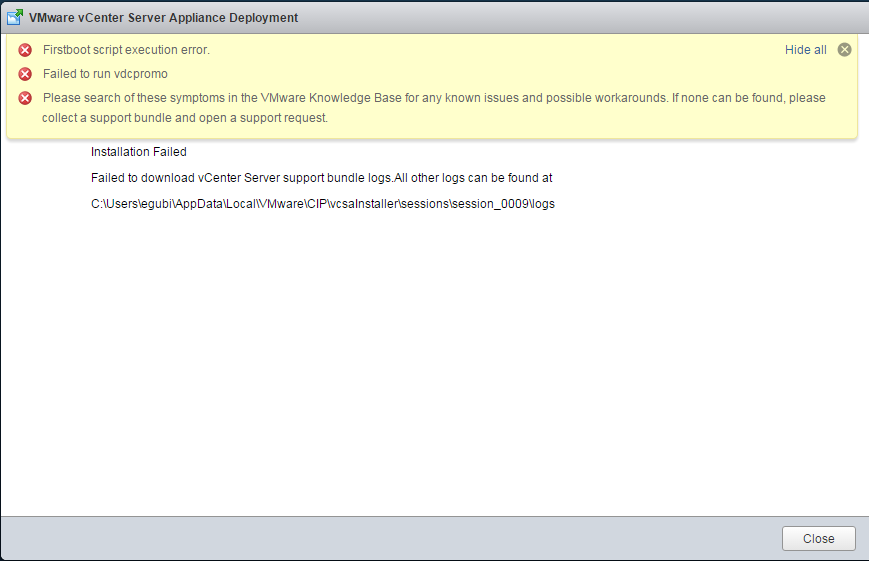Click the 'Please search of these symptoms' message line
The width and height of the screenshot is (869, 561).
434,98
